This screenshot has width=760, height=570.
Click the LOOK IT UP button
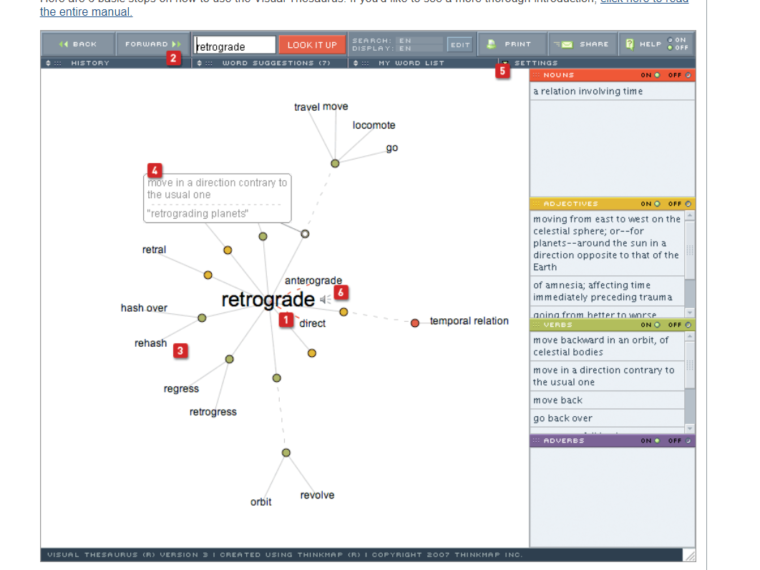coord(312,45)
